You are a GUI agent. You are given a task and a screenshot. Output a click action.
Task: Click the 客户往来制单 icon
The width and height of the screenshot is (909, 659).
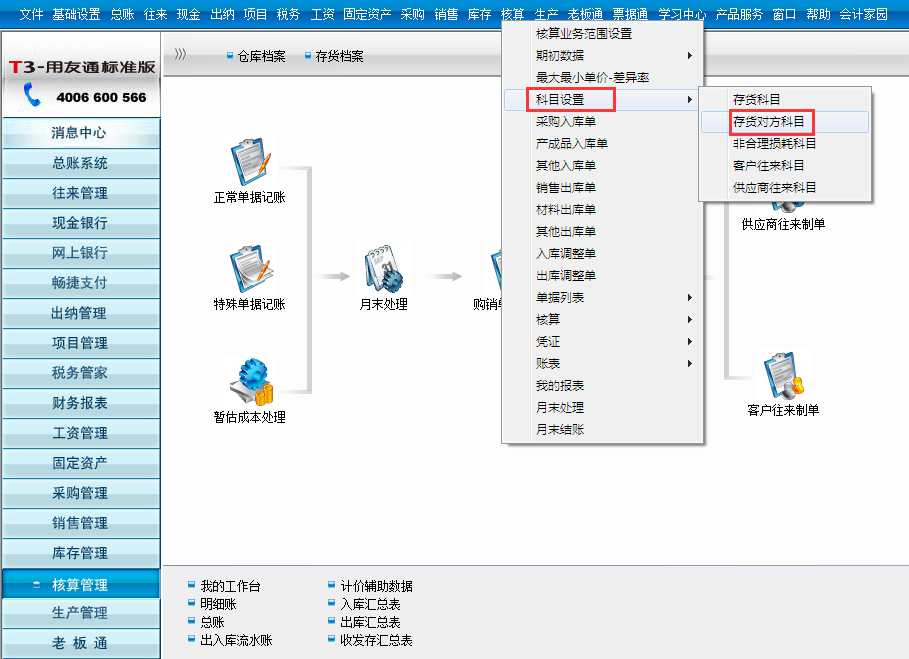point(783,374)
